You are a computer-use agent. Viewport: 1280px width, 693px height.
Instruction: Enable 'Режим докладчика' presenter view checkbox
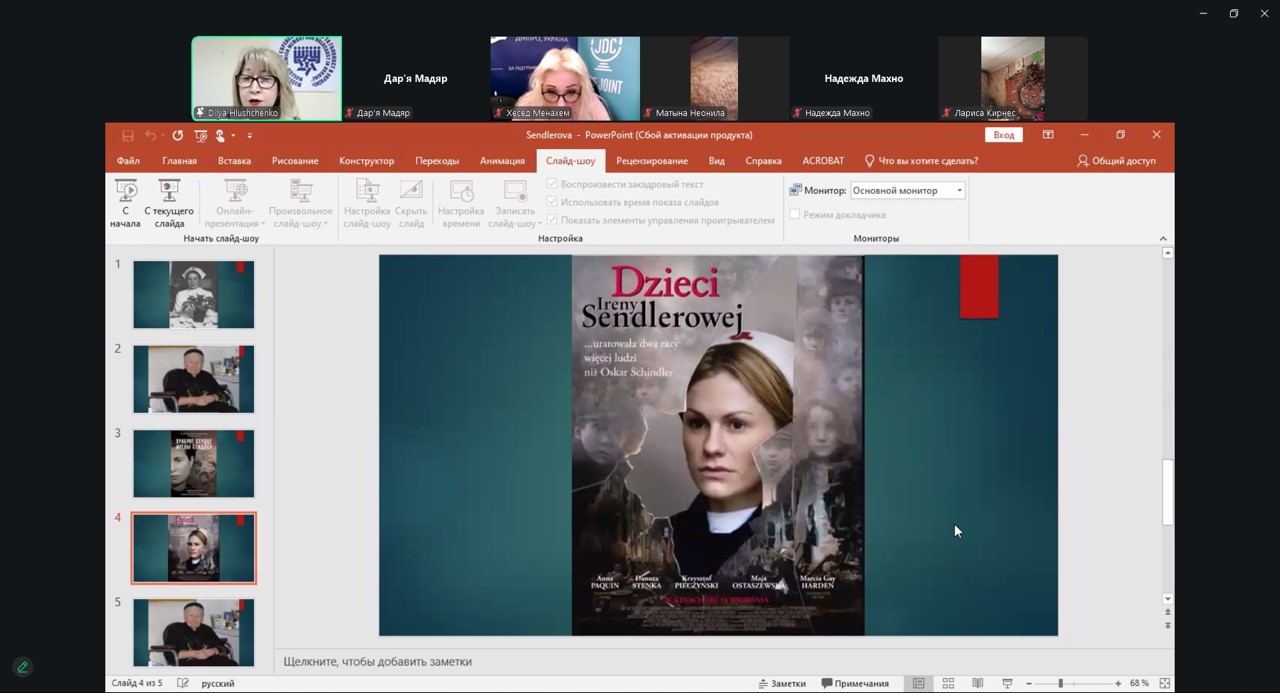pyautogui.click(x=795, y=214)
